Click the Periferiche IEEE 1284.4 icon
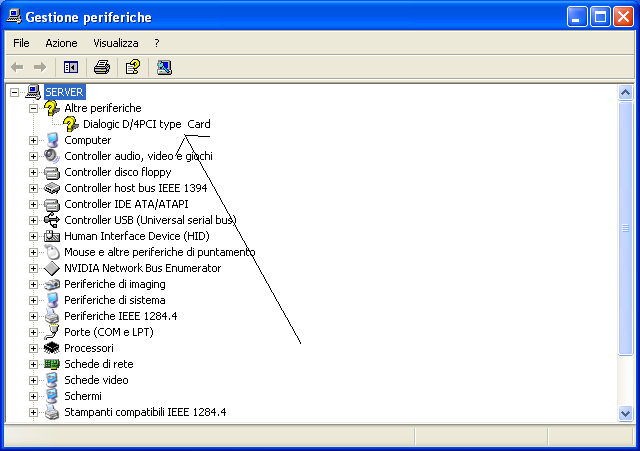Viewport: 640px width, 451px height. (52, 316)
